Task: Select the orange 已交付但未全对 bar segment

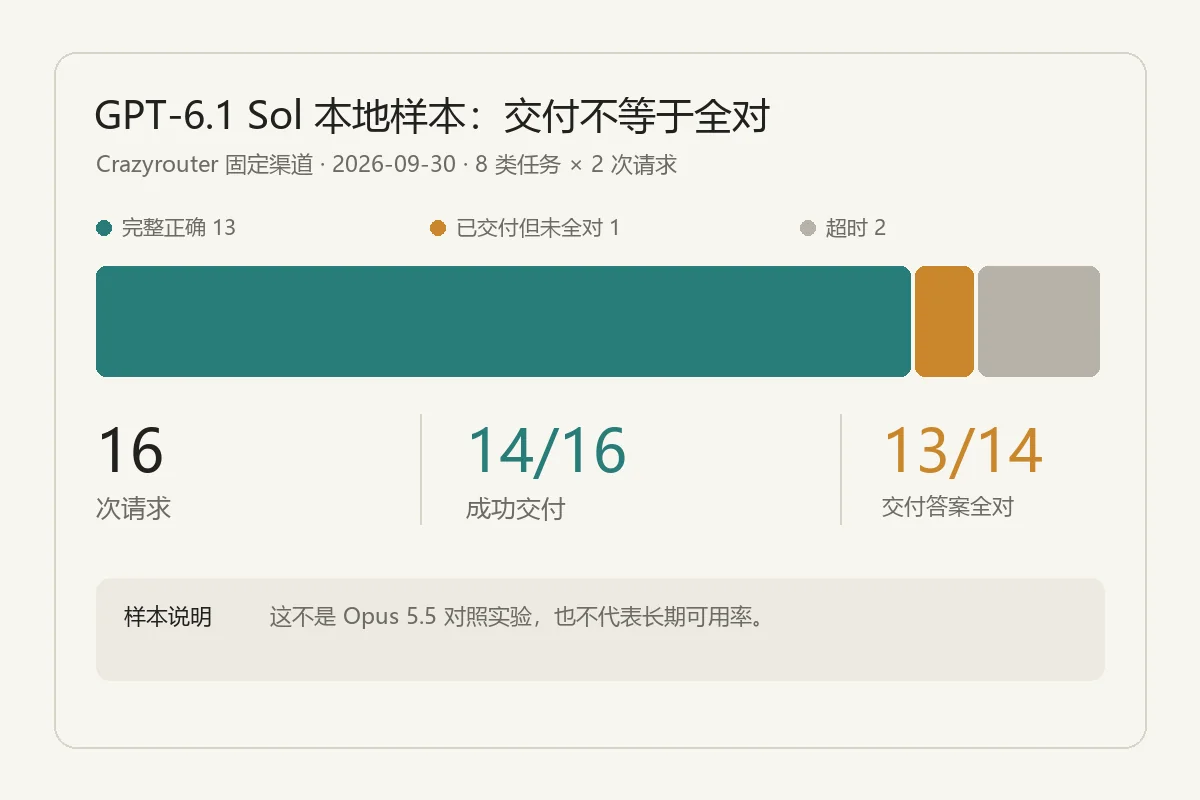Action: 944,321
